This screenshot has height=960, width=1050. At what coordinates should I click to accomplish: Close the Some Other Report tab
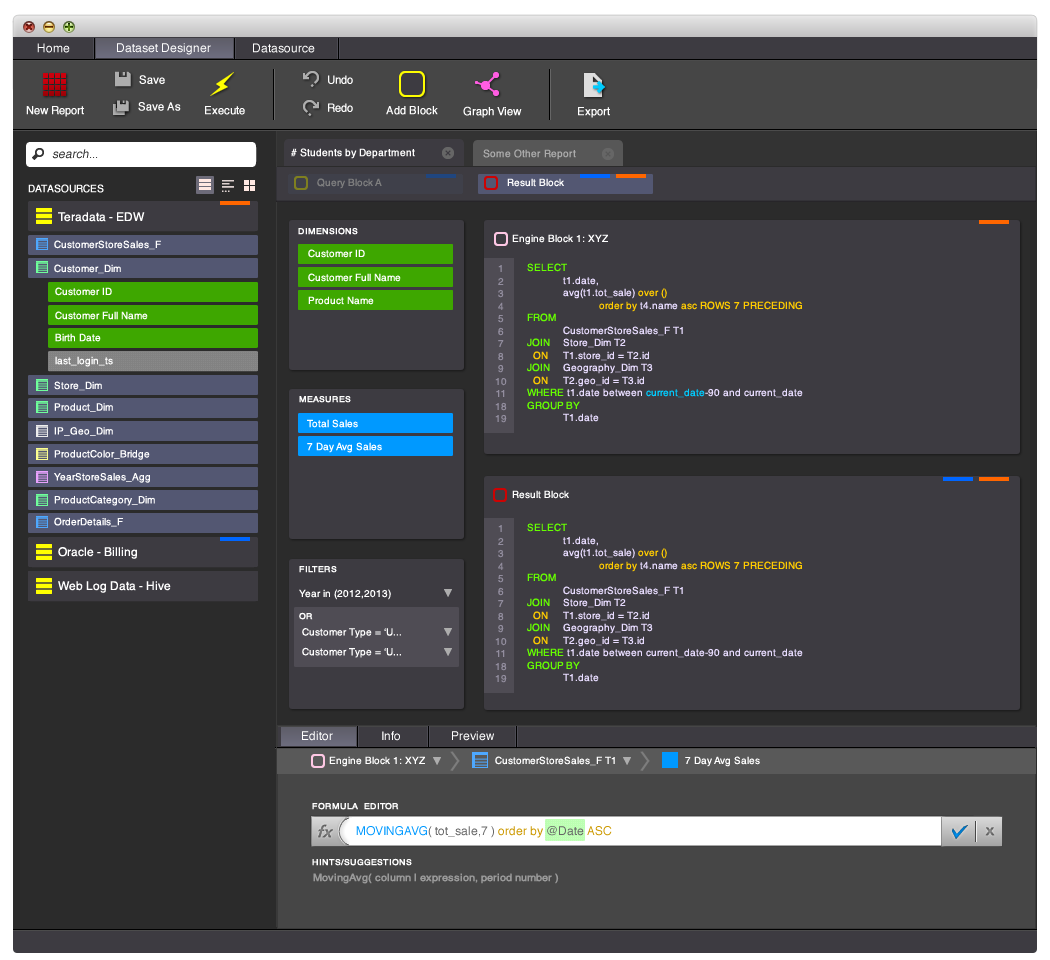tap(607, 154)
